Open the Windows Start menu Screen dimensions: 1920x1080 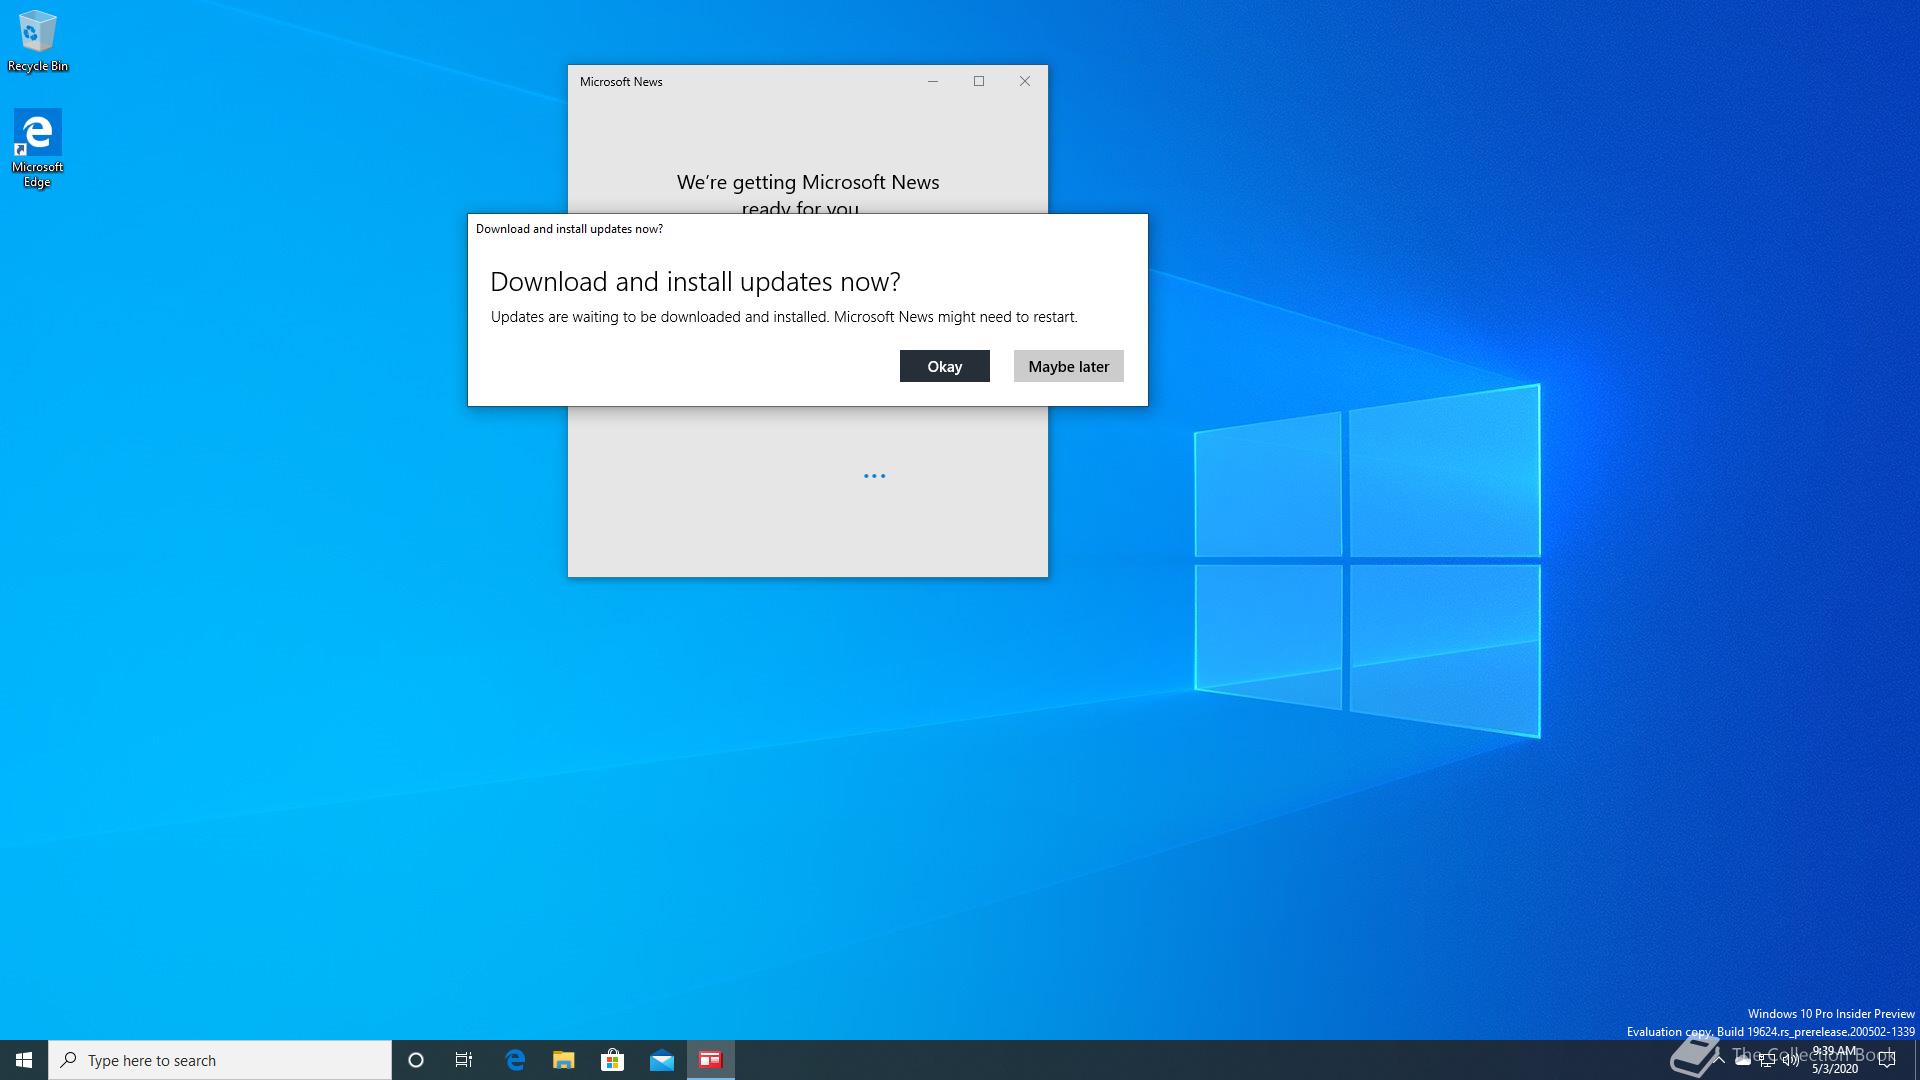point(24,1060)
